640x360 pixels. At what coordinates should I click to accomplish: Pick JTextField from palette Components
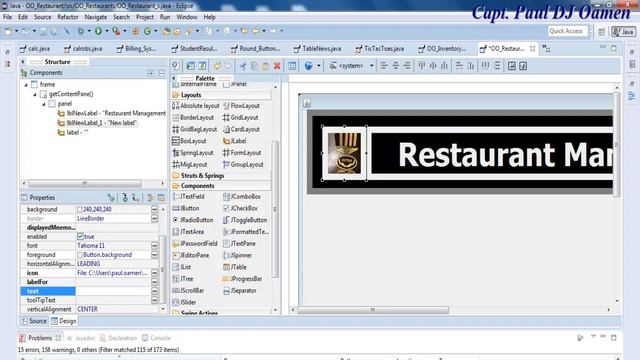coord(189,196)
